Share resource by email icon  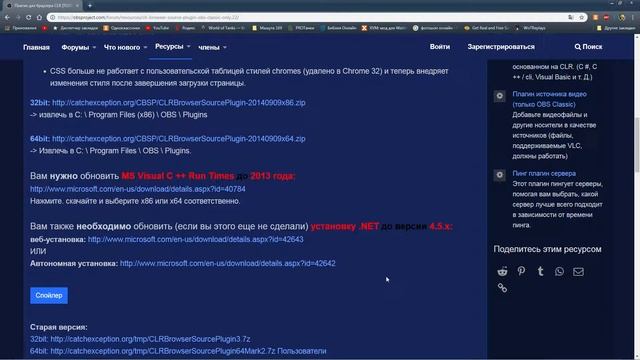578,271
